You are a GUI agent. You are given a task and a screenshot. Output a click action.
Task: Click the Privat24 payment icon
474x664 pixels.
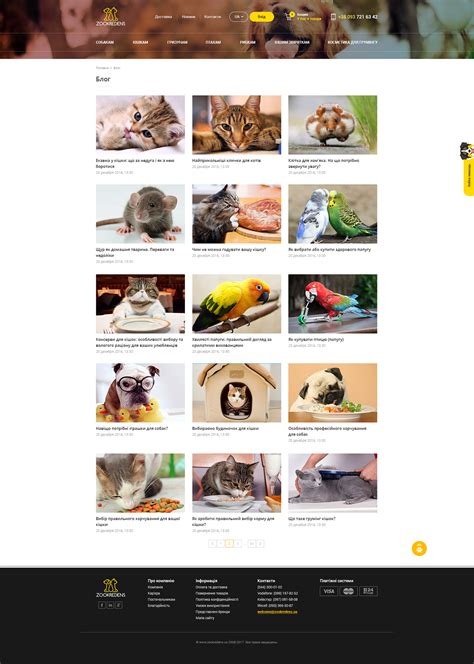point(368,591)
